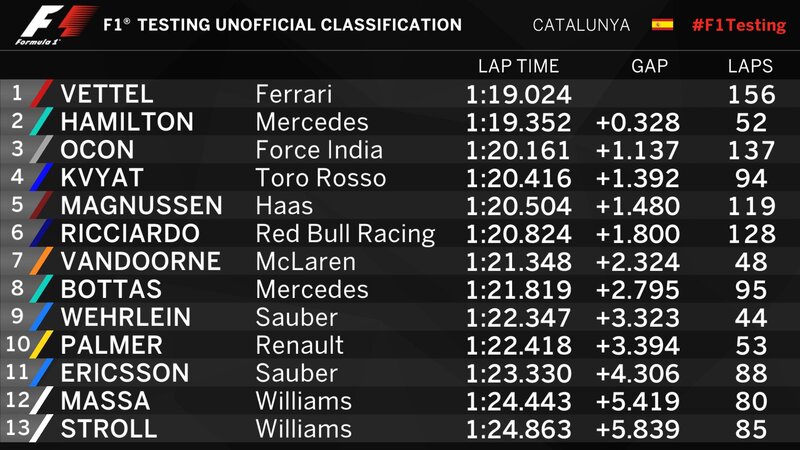Click Stroll's +5.839 gap value

[x=637, y=429]
